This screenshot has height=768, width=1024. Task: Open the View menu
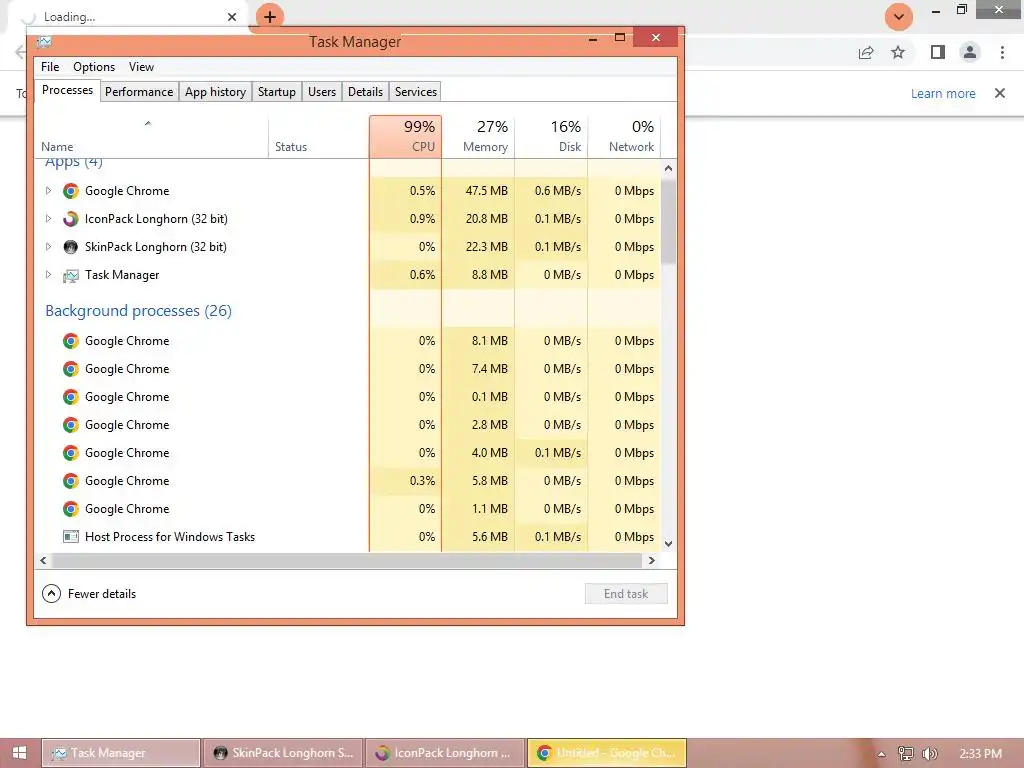point(141,67)
